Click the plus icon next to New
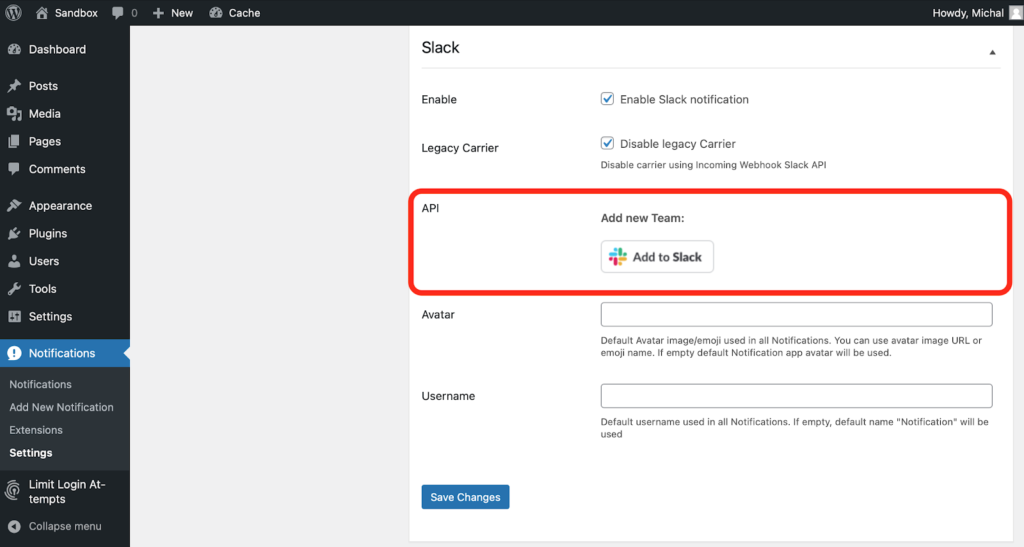The height and width of the screenshot is (547, 1024). pos(158,13)
